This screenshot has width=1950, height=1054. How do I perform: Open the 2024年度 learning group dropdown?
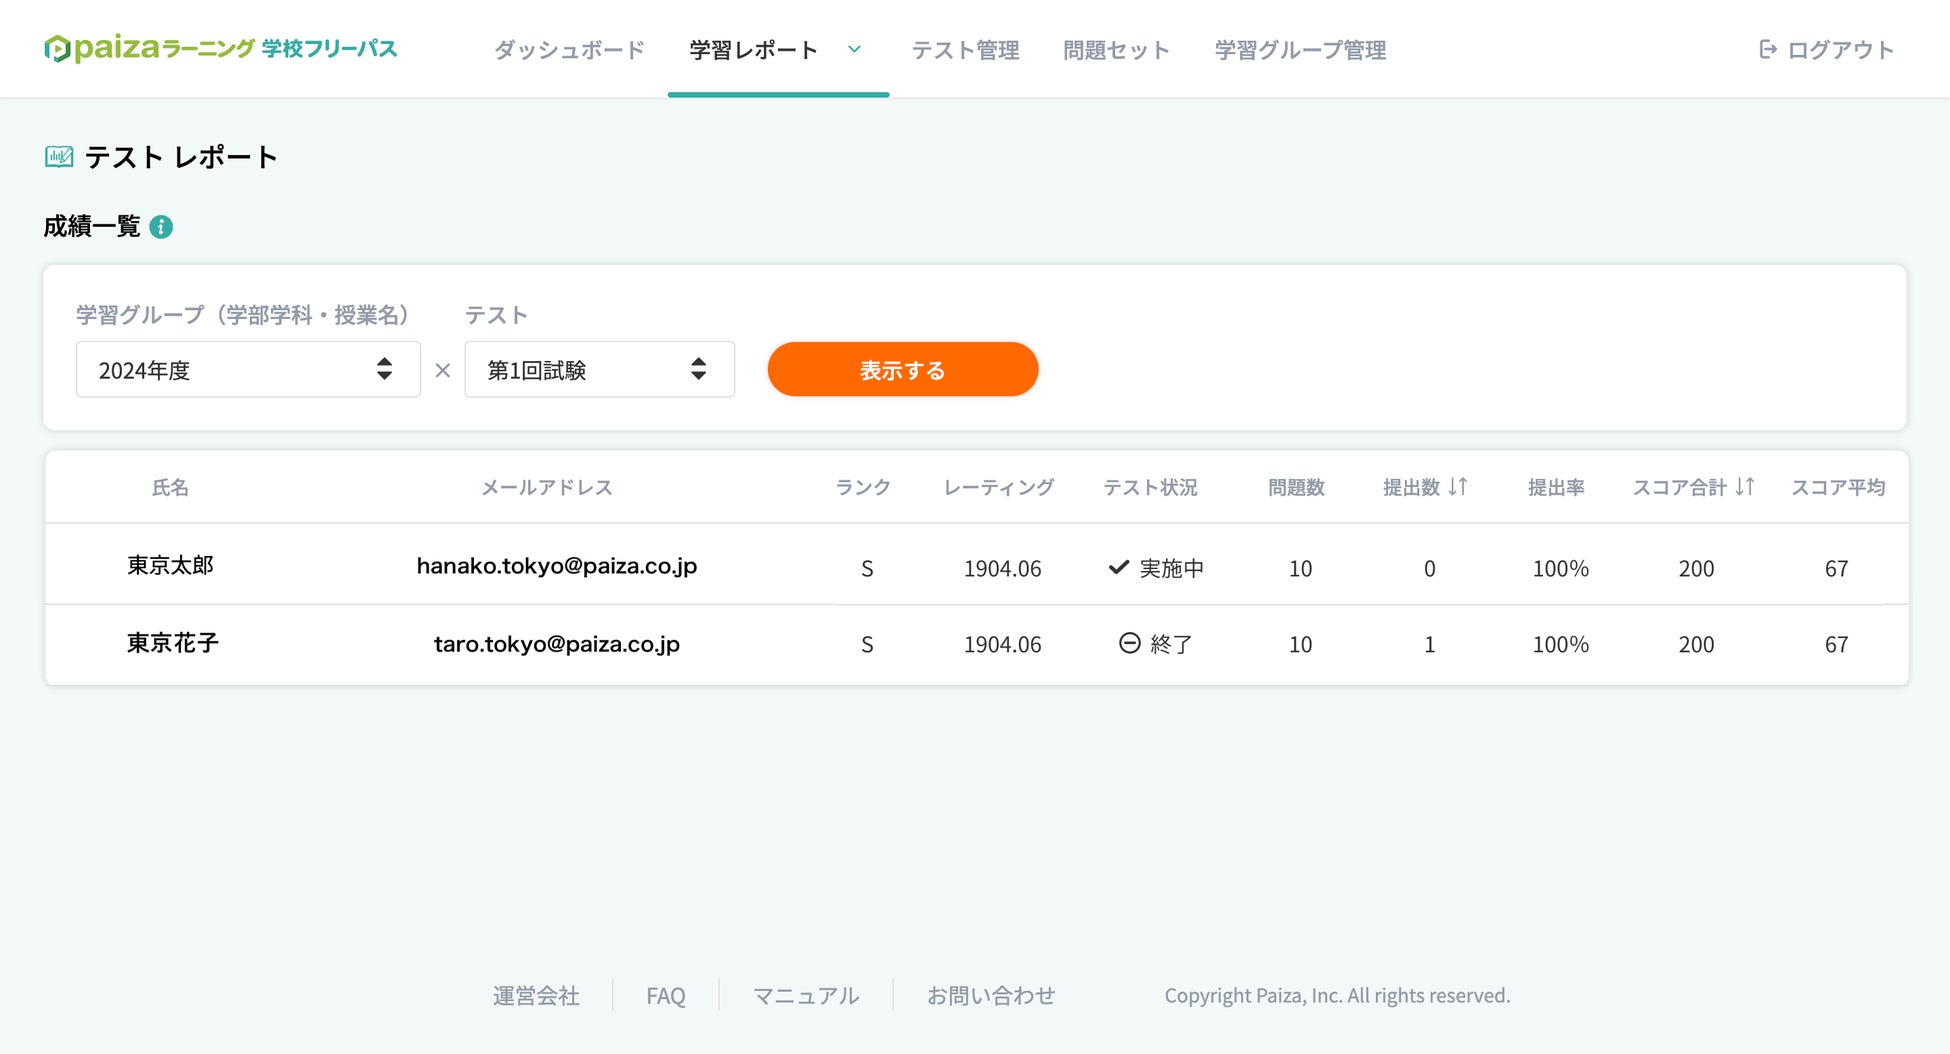tap(248, 370)
